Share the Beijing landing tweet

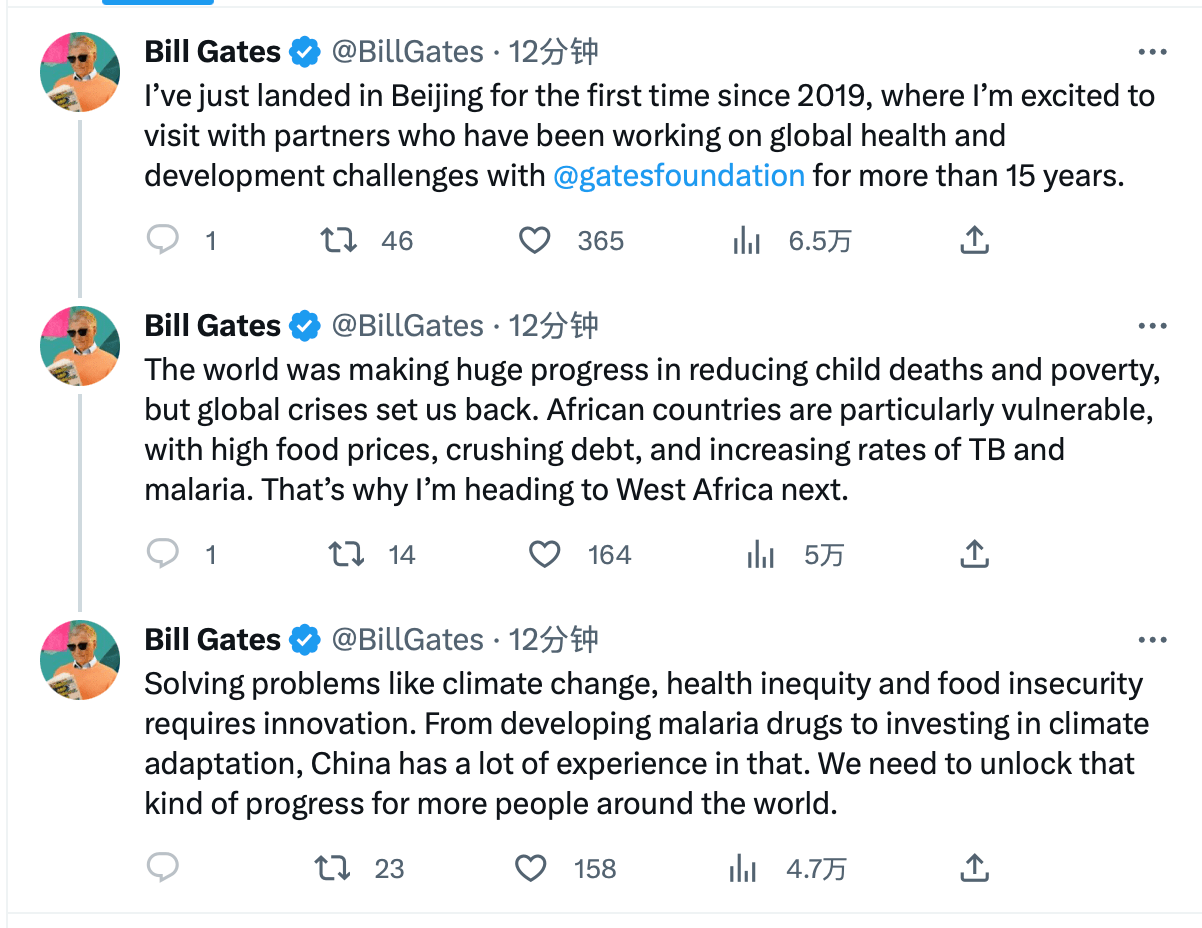974,240
